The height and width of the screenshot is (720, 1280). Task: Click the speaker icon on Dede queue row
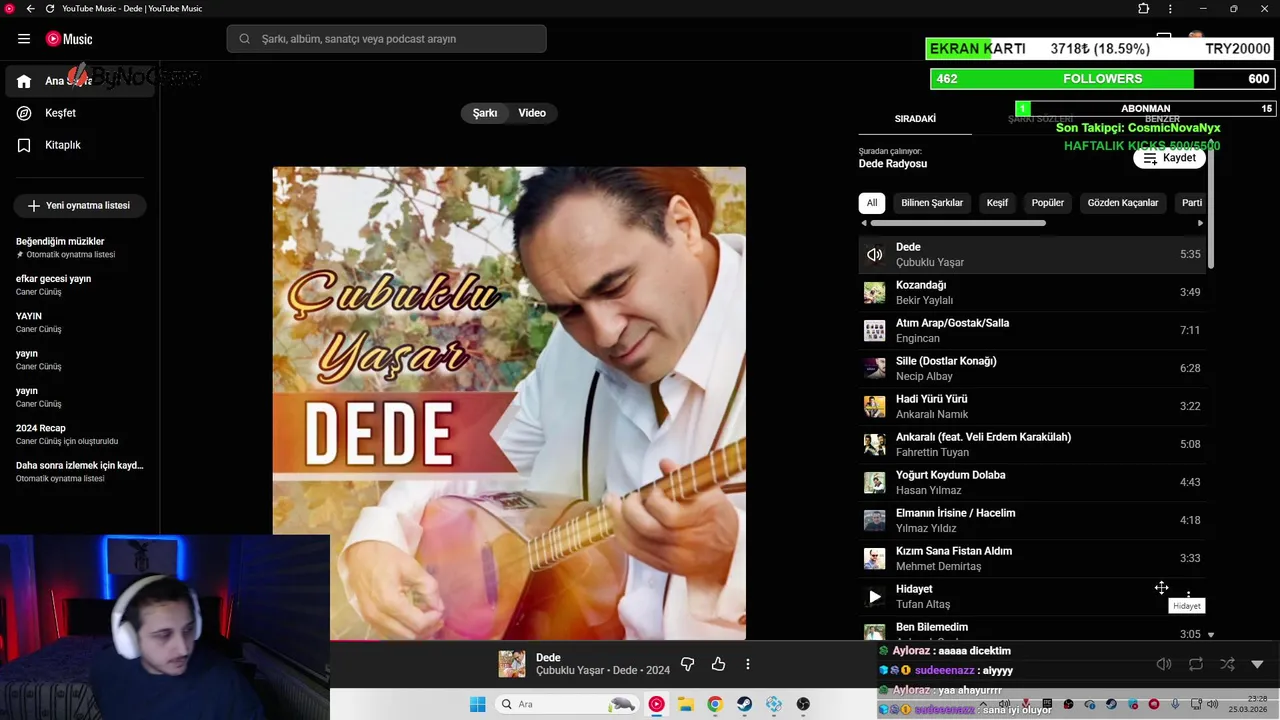(875, 255)
